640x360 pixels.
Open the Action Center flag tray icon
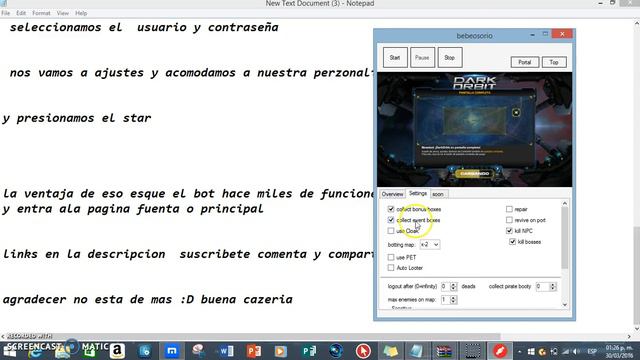[554, 351]
